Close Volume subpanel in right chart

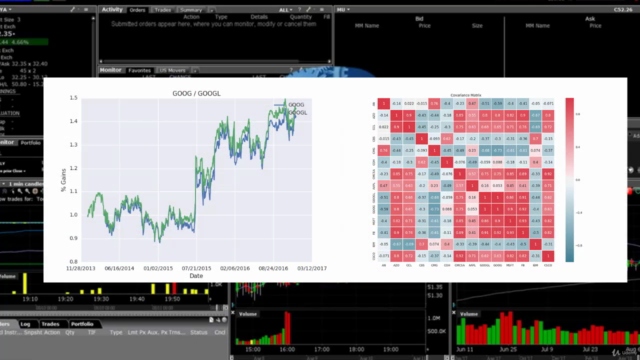454,313
